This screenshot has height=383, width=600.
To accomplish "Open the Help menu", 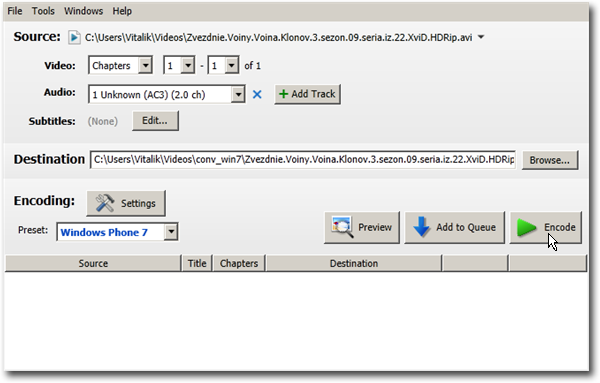I will [122, 11].
